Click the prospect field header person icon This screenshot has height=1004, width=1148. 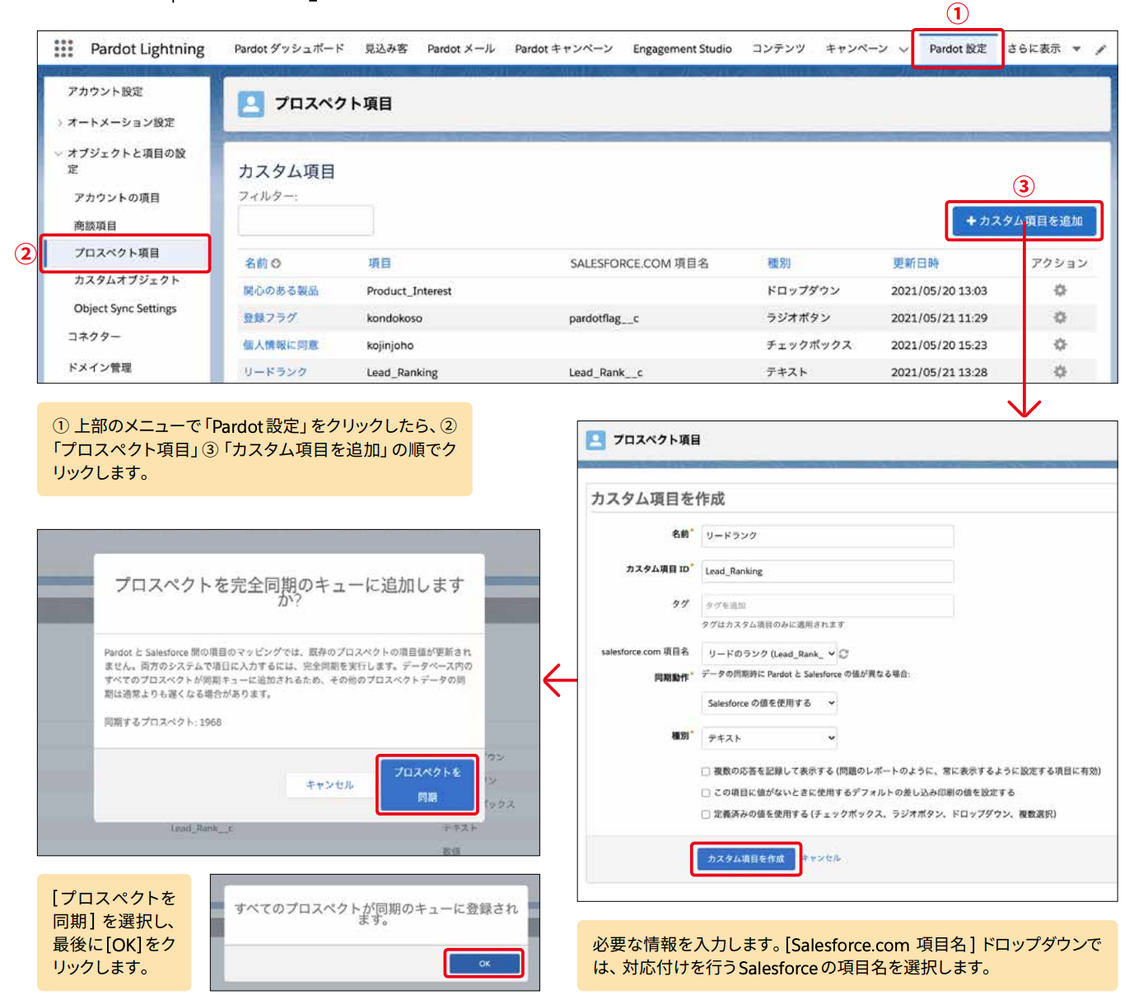pos(251,104)
